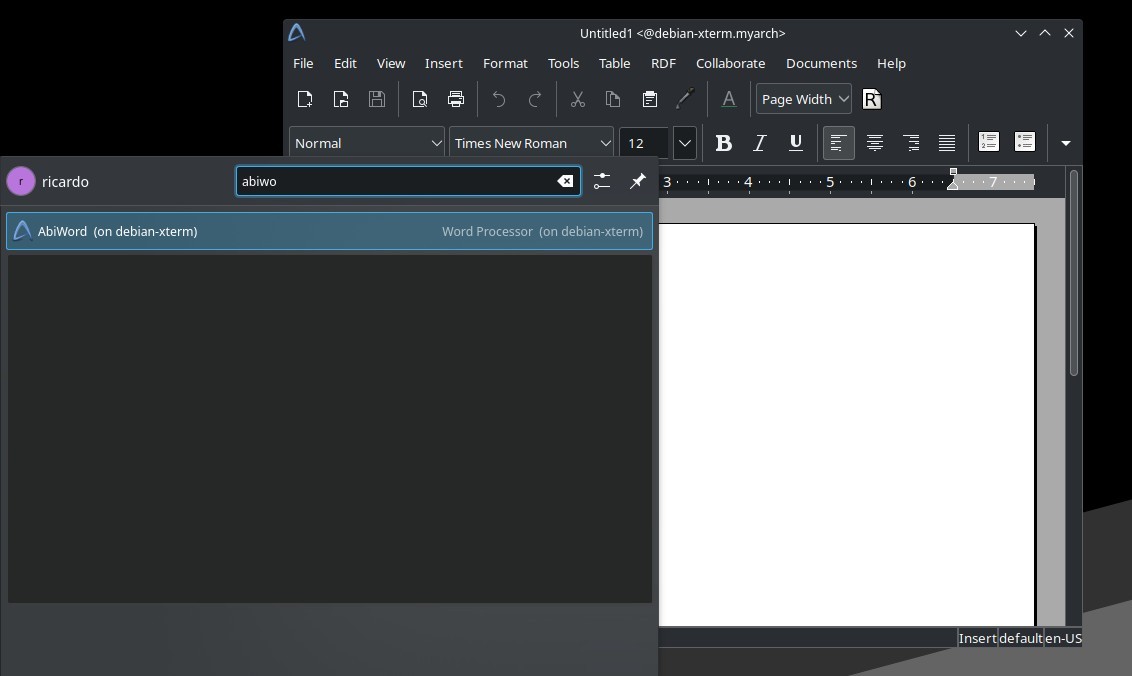Open the font size dropdown arrow
The image size is (1132, 676).
pos(684,143)
